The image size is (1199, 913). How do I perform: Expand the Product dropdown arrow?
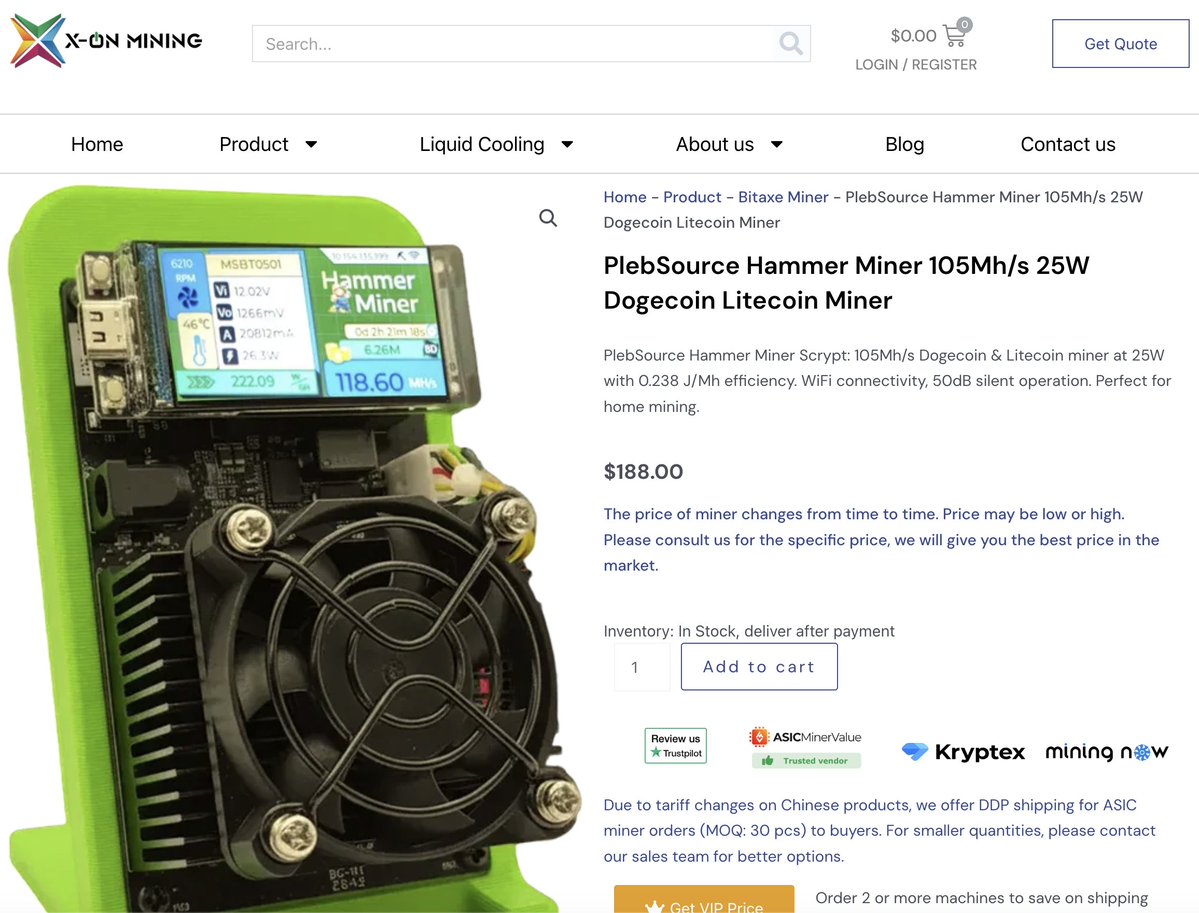(311, 144)
